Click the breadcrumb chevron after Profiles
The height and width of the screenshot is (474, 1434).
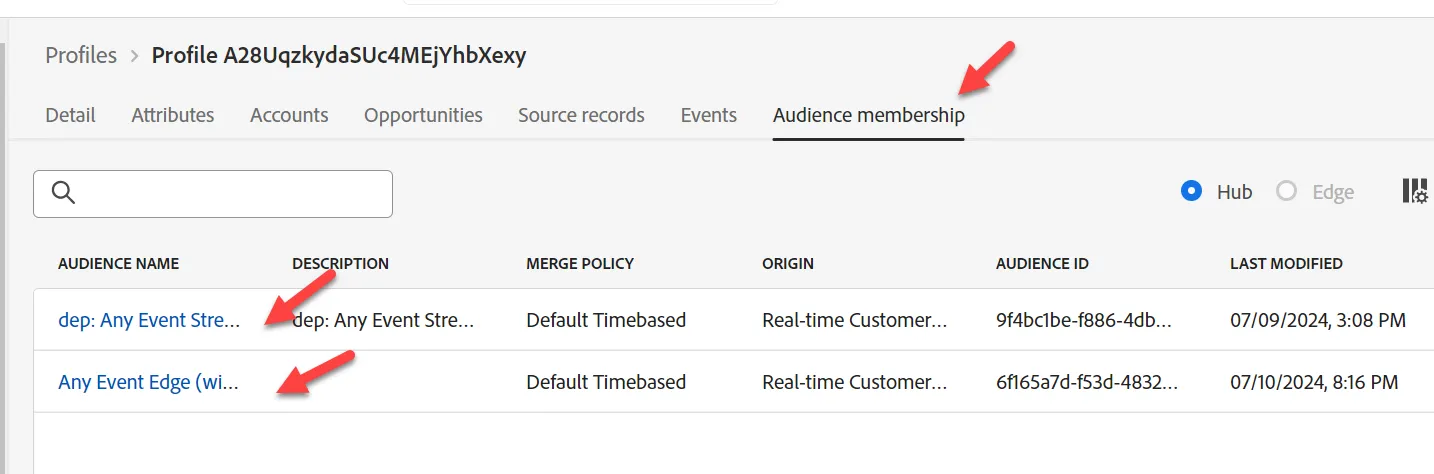click(134, 56)
